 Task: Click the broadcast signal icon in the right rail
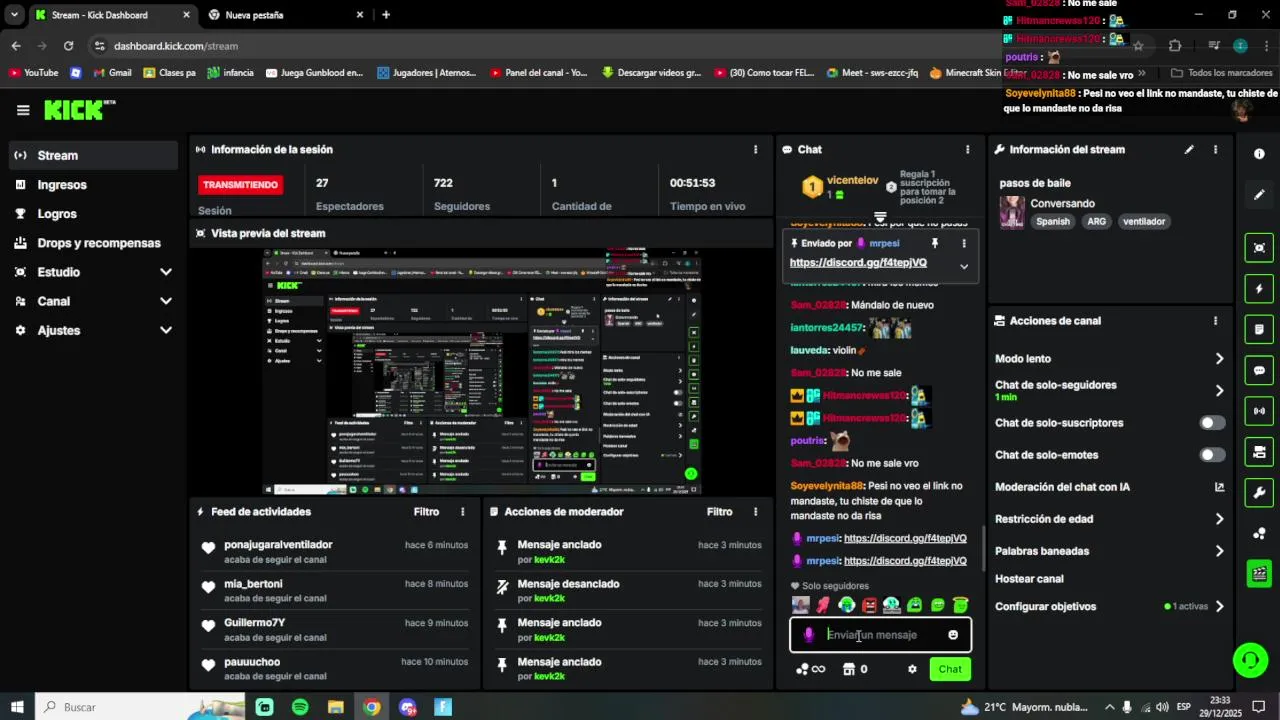1259,411
